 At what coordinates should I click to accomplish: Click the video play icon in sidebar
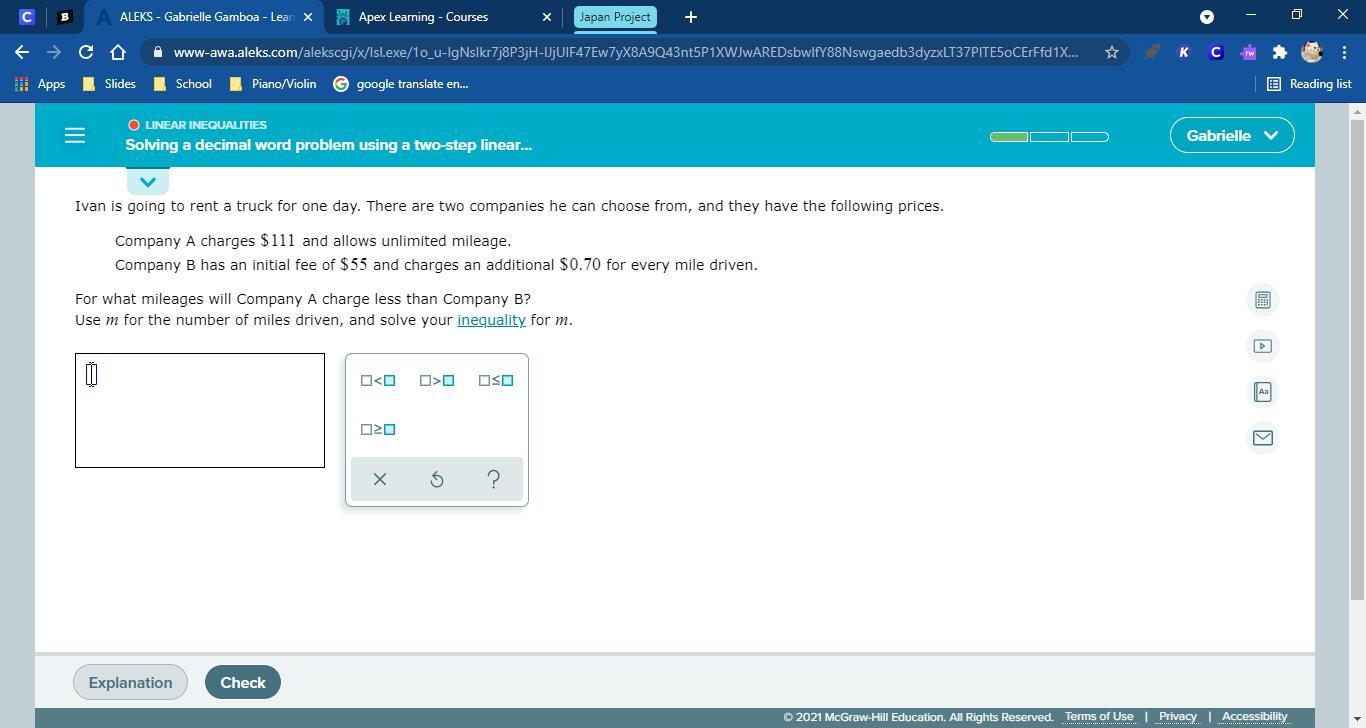1262,346
